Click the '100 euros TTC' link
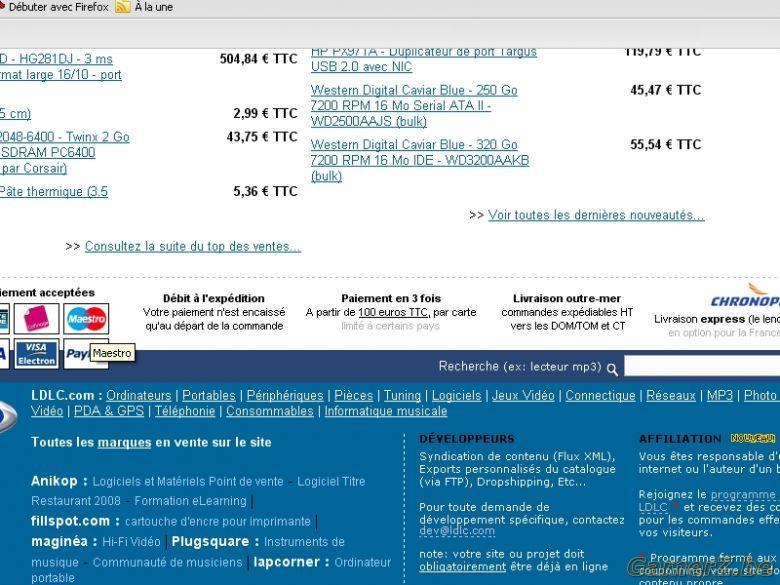The height and width of the screenshot is (585, 780). 393,312
